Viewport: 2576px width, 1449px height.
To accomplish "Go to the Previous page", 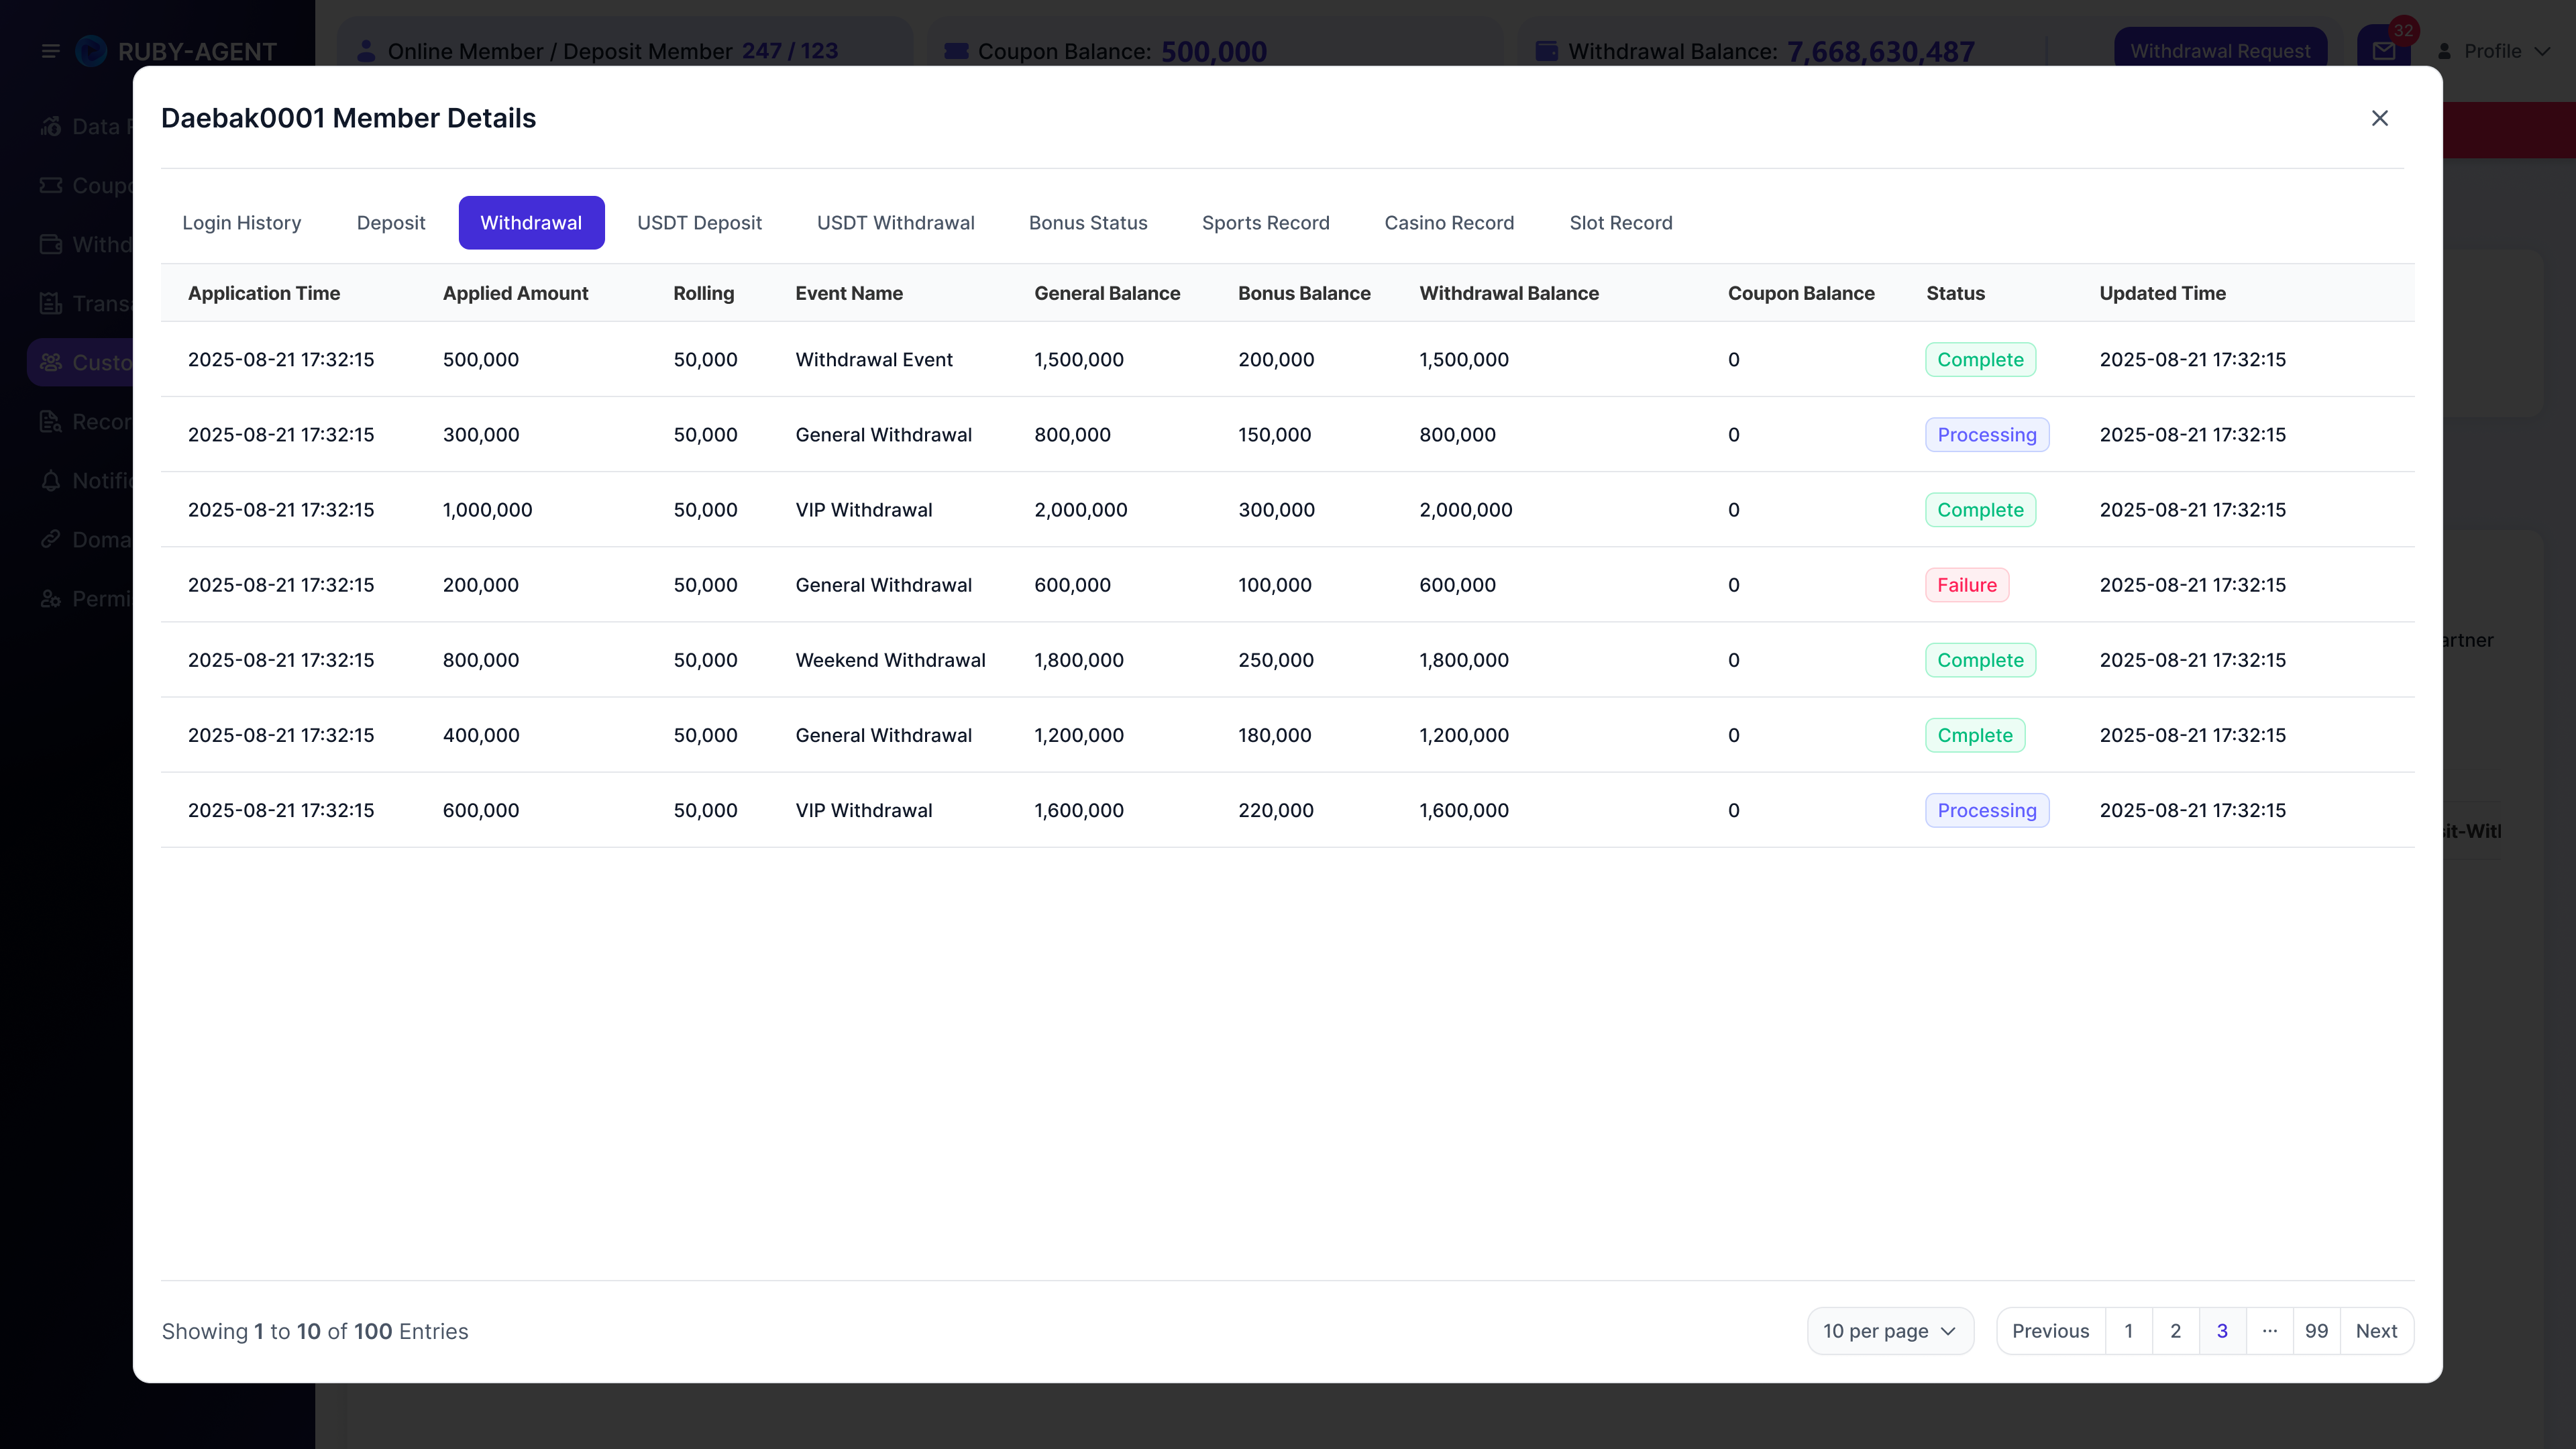I will (2050, 1331).
